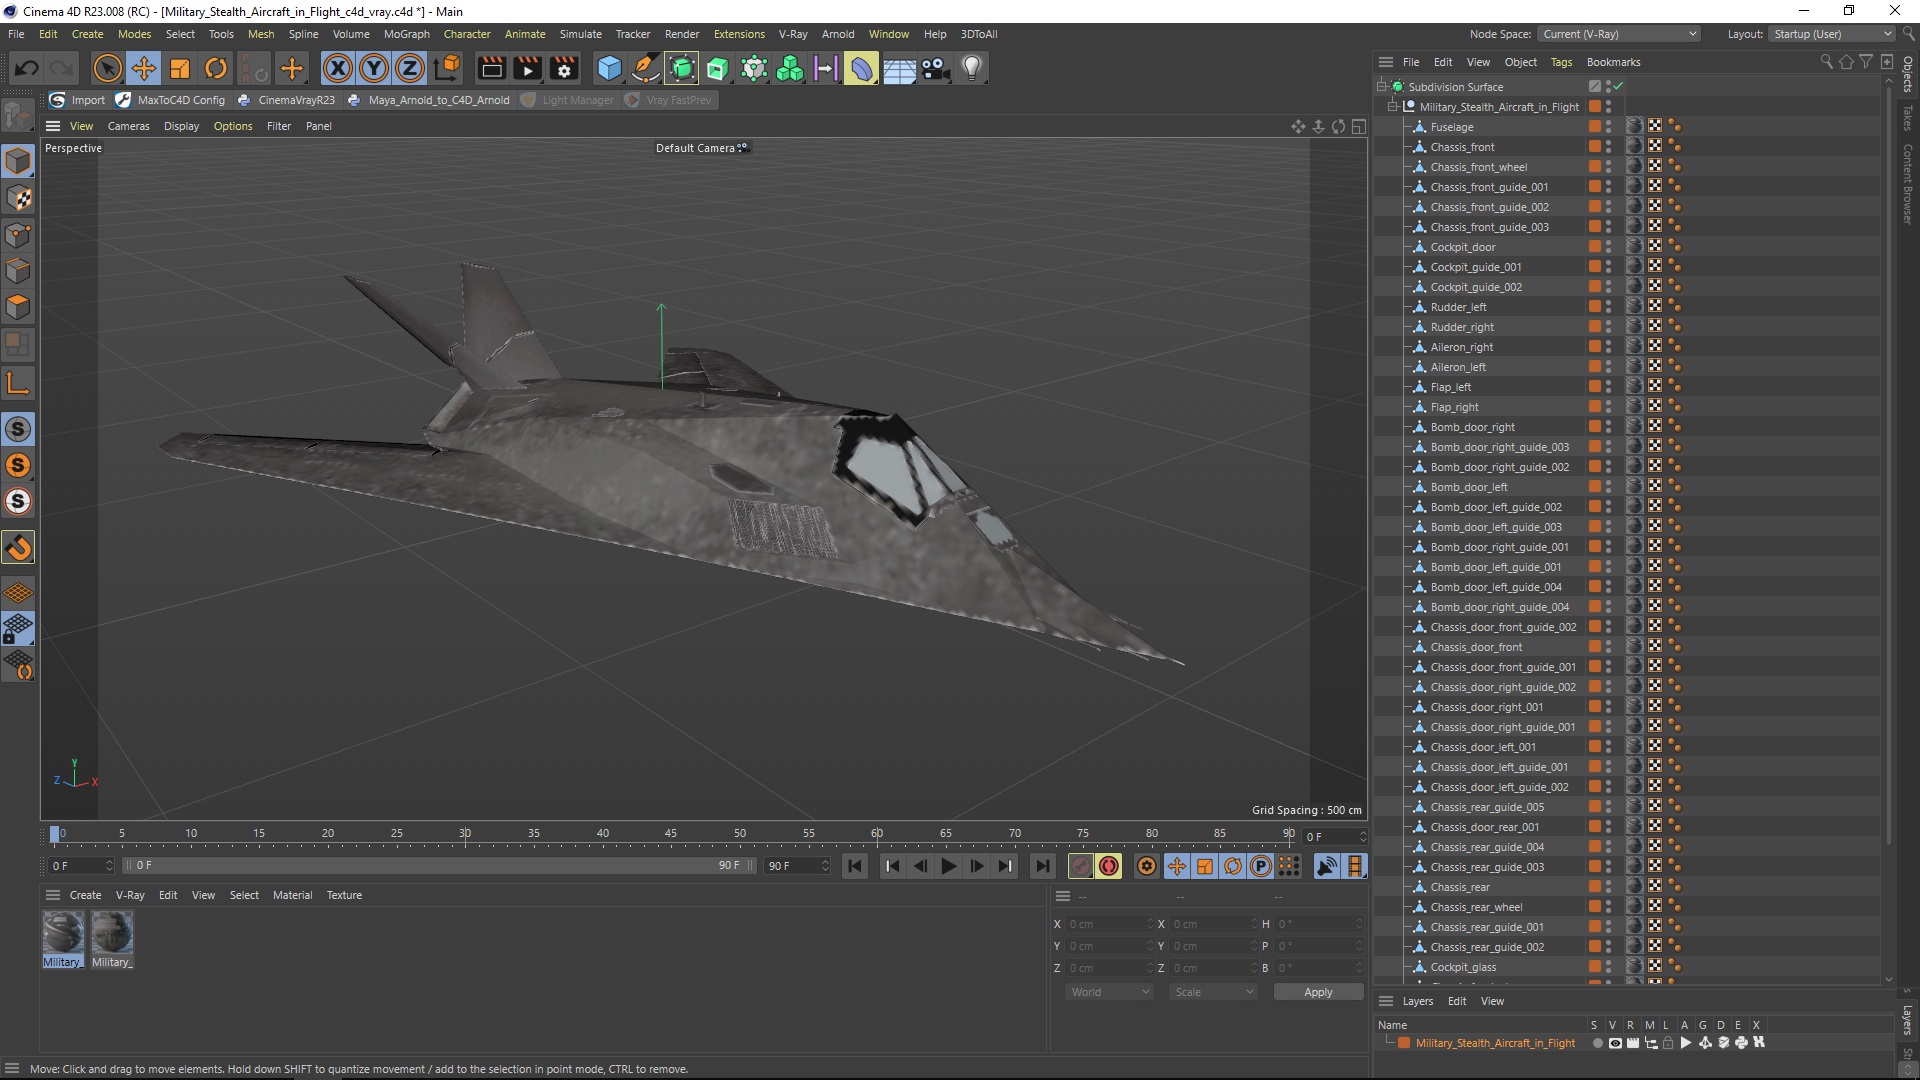Viewport: 1920px width, 1080px height.
Task: Open the Takes vertical tab
Action: 1908,117
